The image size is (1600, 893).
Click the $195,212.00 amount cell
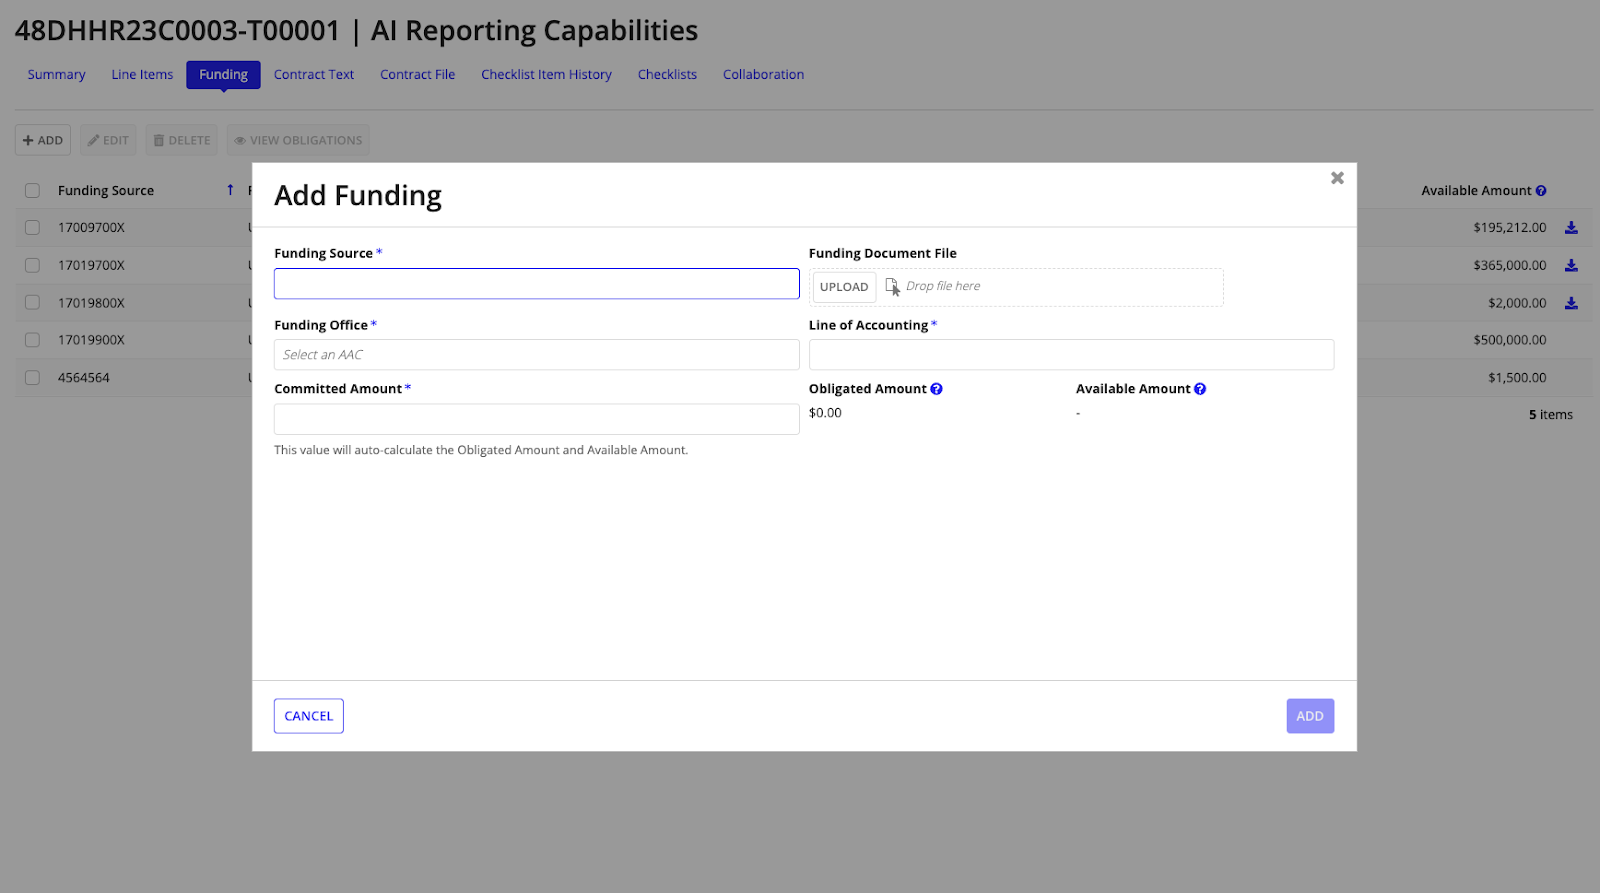click(1509, 228)
